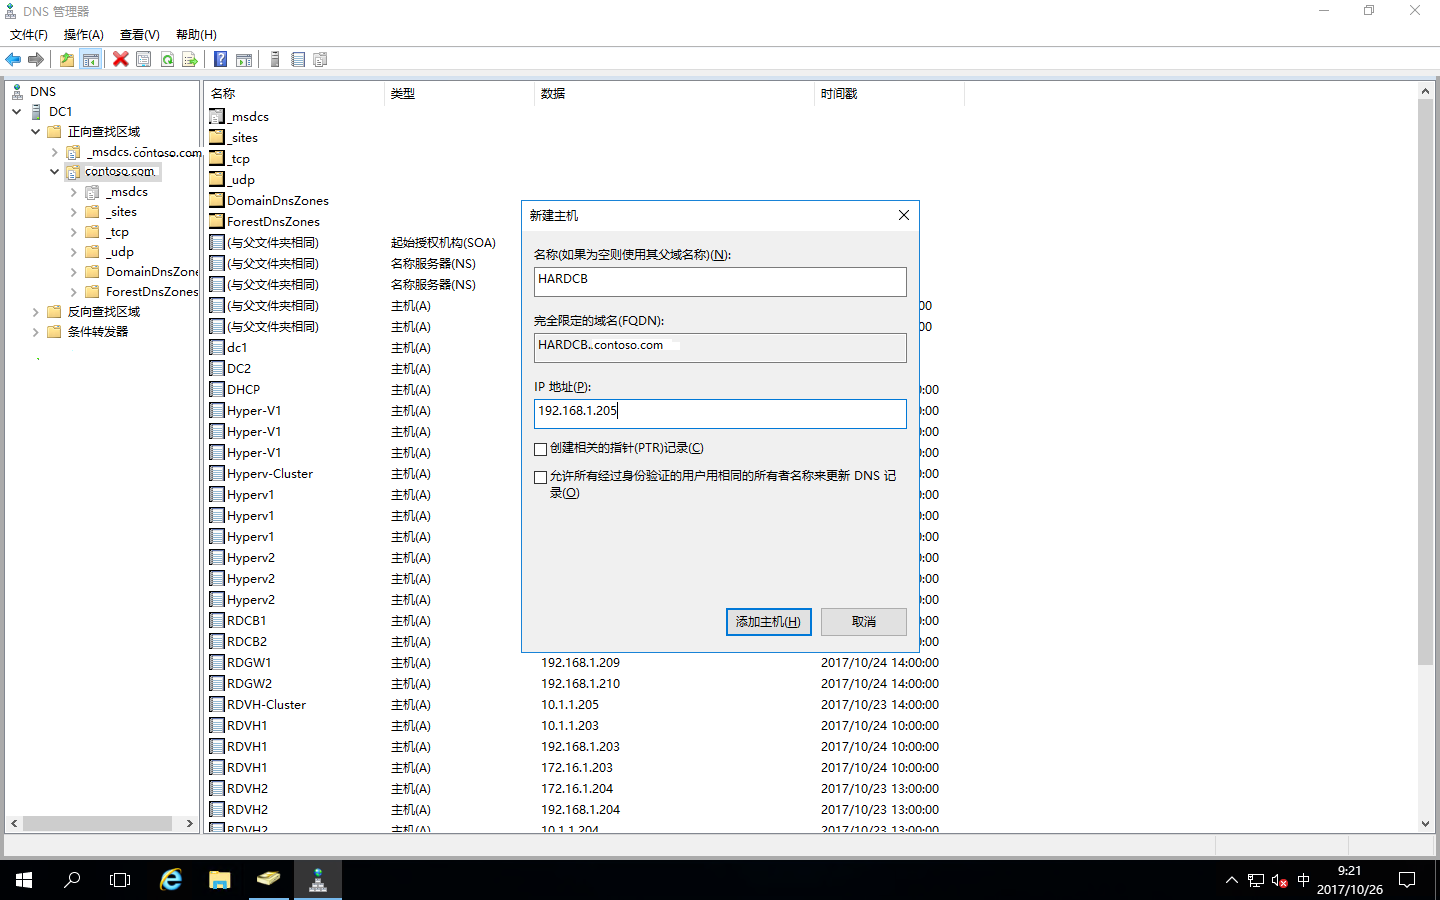
Task: Toggle the Action pane toolbar icon
Action: (244, 60)
